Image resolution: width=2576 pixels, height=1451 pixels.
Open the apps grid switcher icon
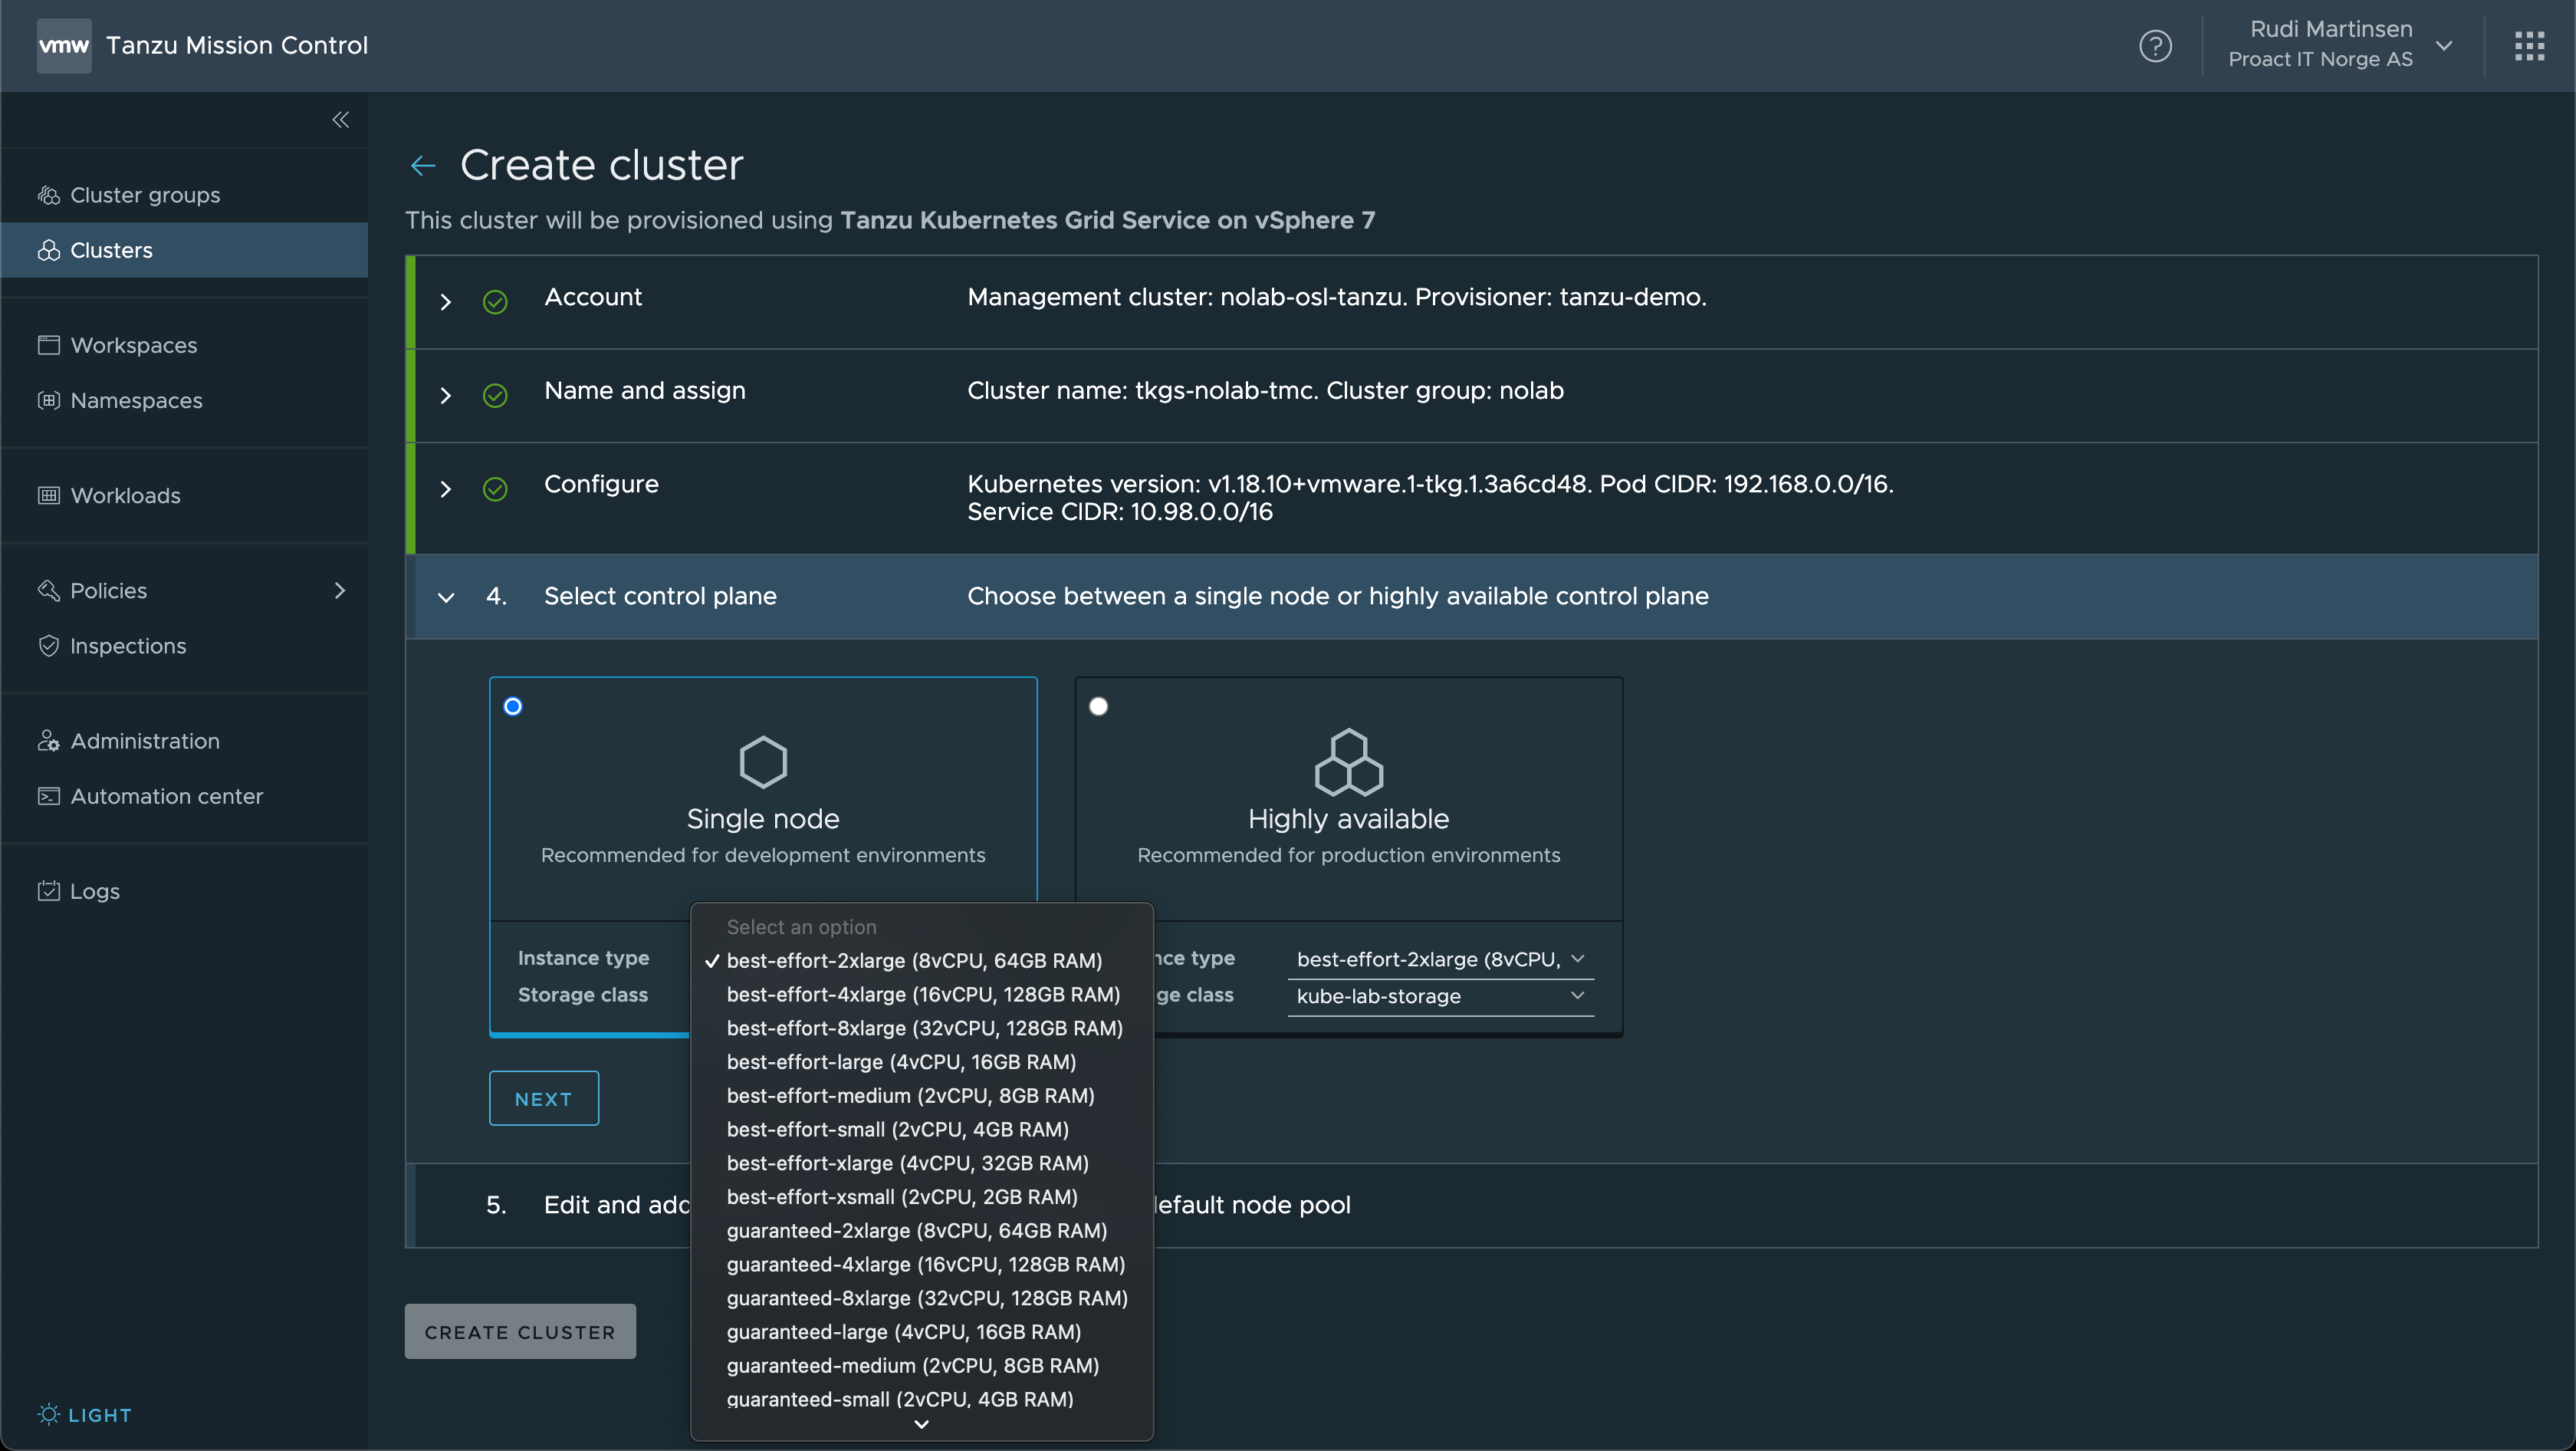pos(2529,45)
